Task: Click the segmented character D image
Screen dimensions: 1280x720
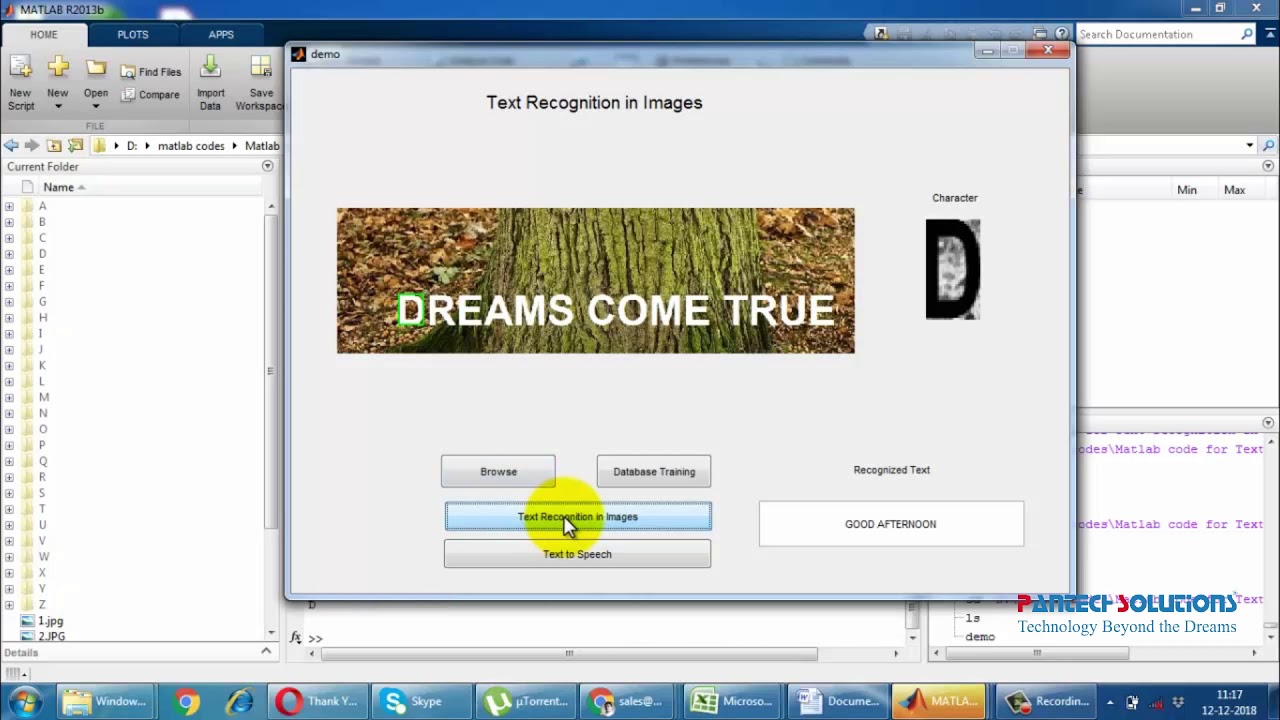Action: (953, 269)
